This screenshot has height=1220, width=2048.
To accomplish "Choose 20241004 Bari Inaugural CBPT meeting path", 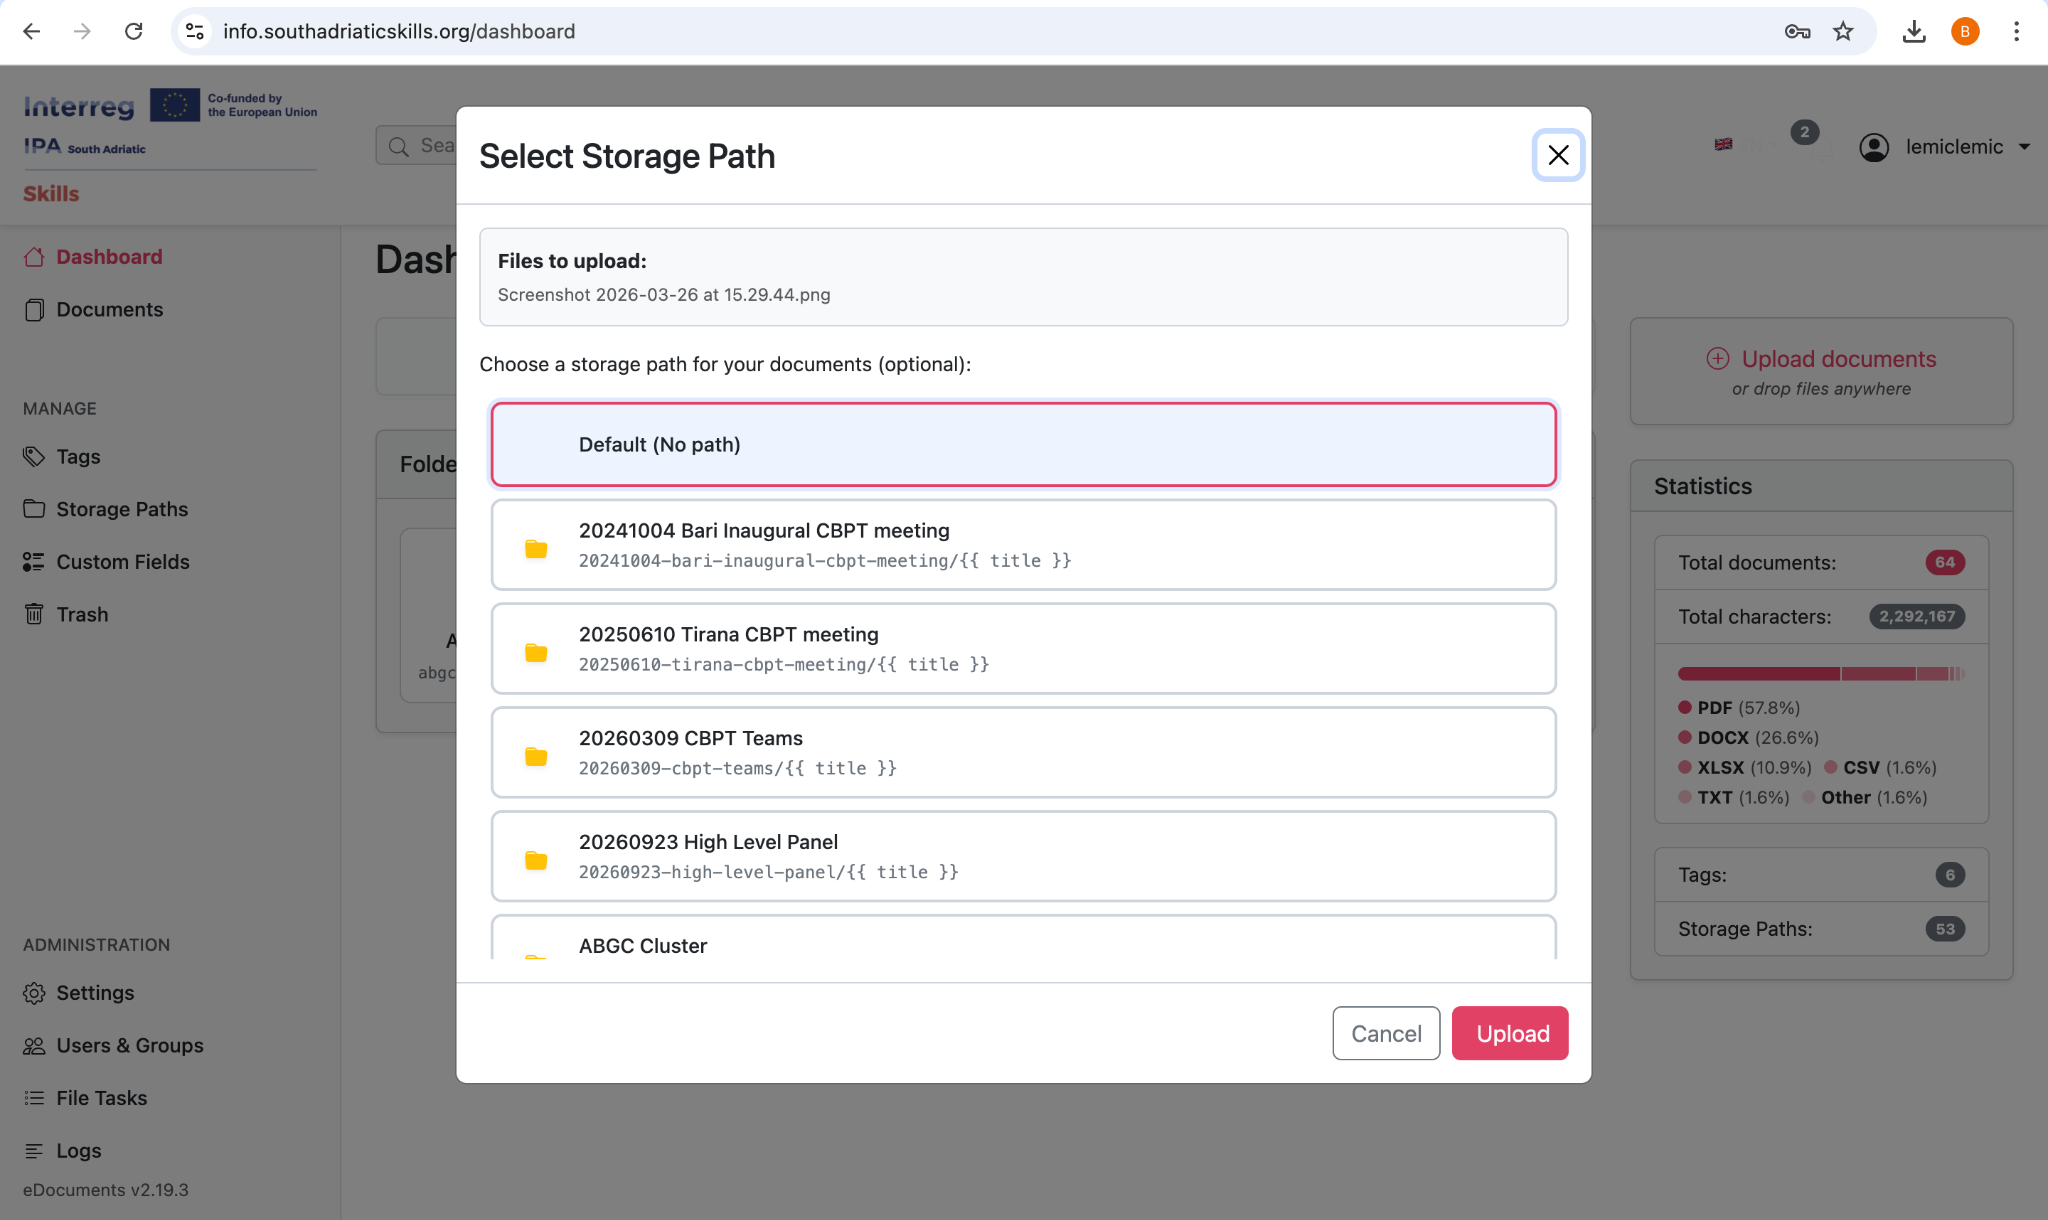I will tap(1023, 545).
